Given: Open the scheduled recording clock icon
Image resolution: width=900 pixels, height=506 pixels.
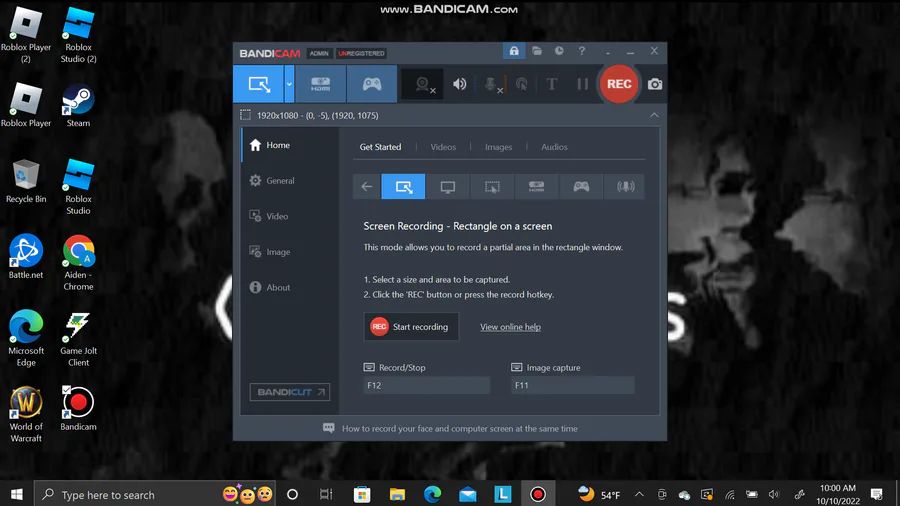Looking at the screenshot, I should tap(559, 51).
